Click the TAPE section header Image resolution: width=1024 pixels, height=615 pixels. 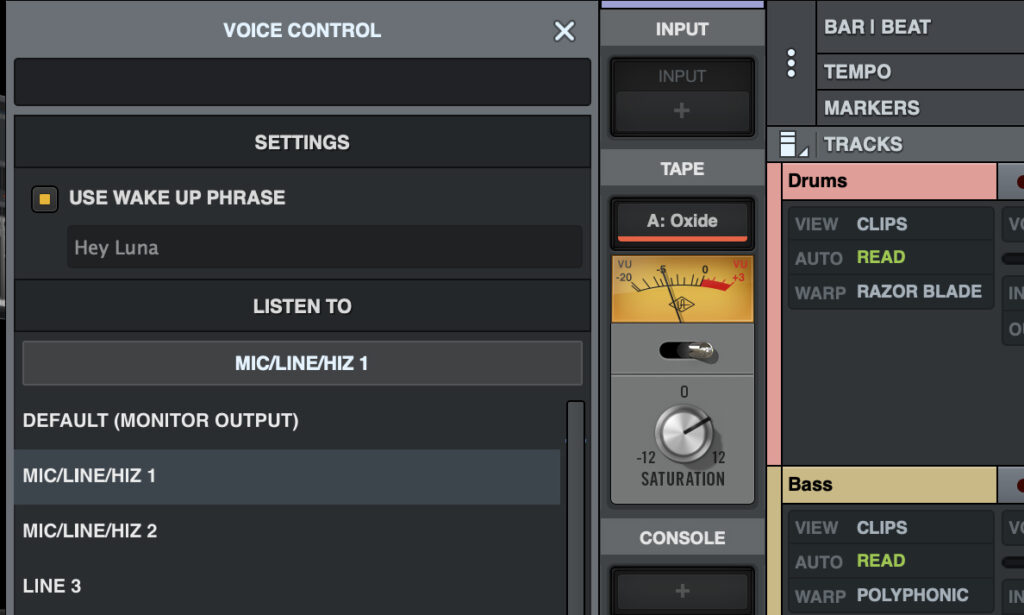coord(682,169)
